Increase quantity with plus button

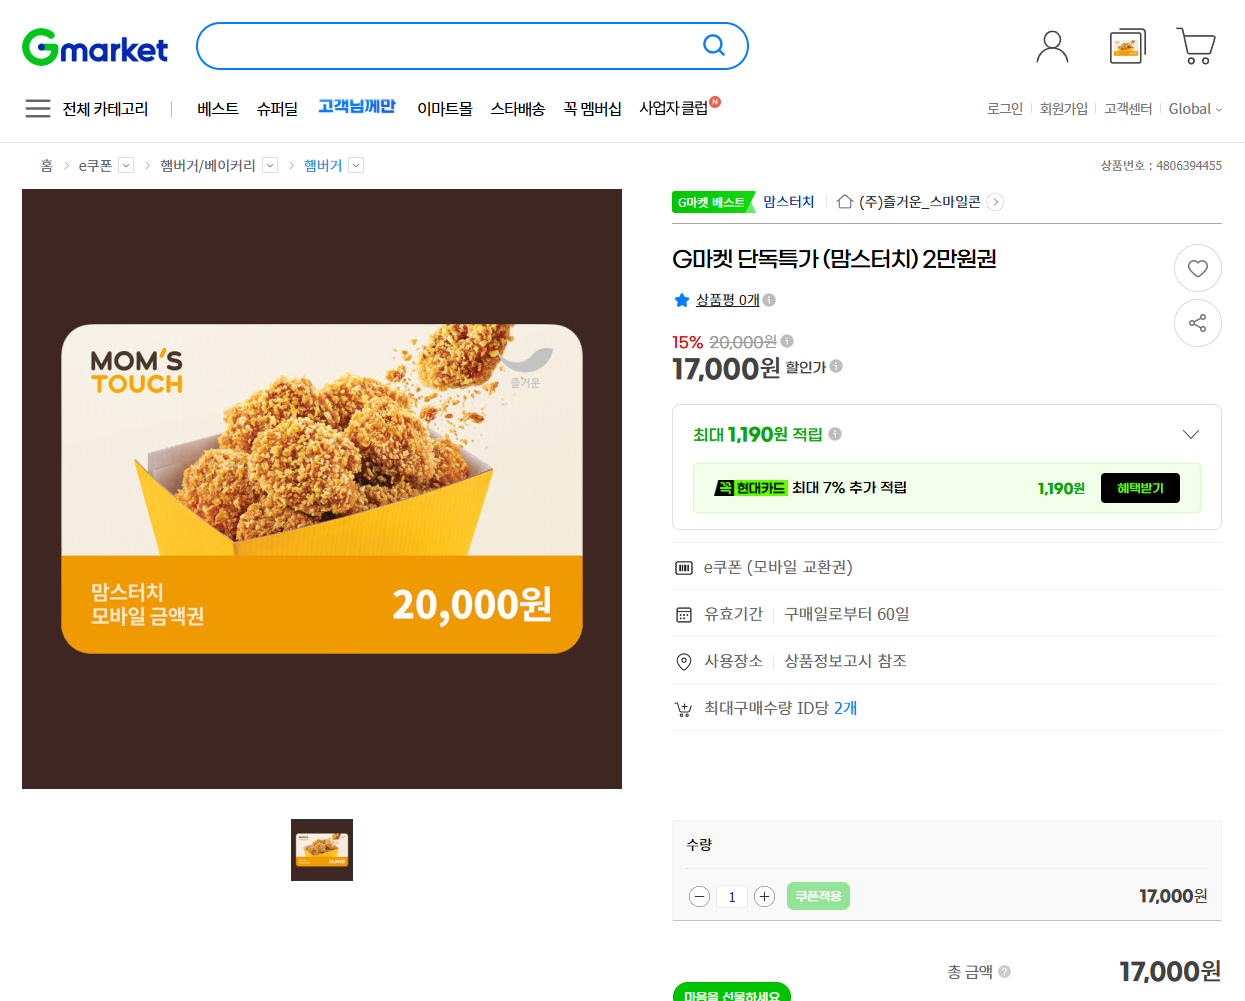[x=764, y=896]
